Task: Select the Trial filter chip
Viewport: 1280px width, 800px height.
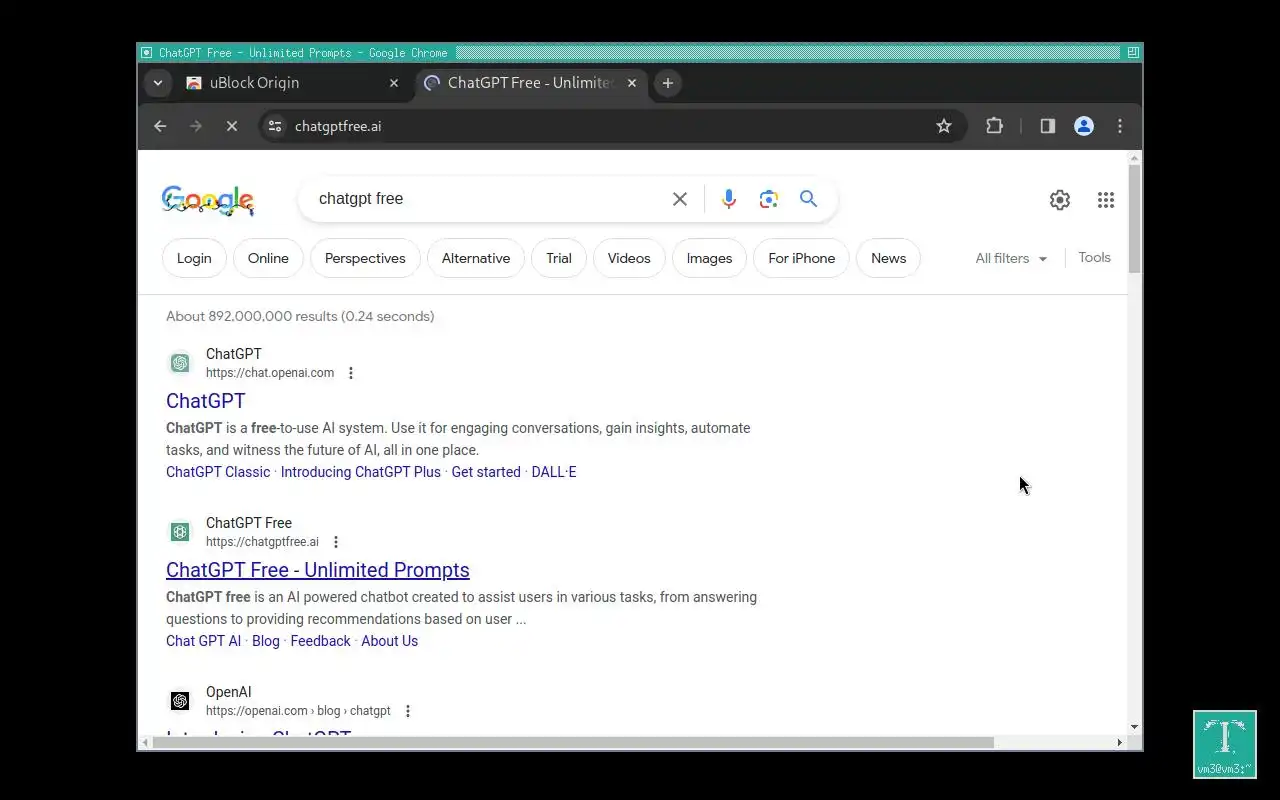Action: pos(559,258)
